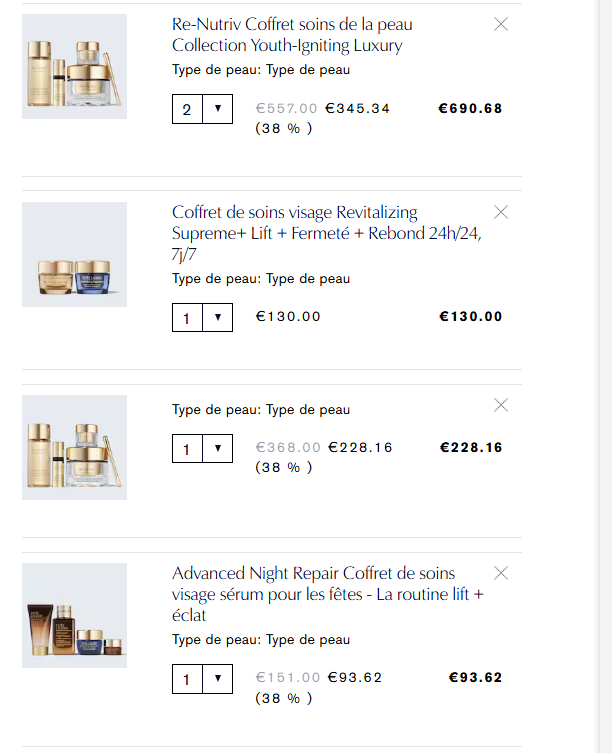Click the discounted price €93.62 beside €151.00
Image resolution: width=612 pixels, height=753 pixels.
pyautogui.click(x=355, y=677)
